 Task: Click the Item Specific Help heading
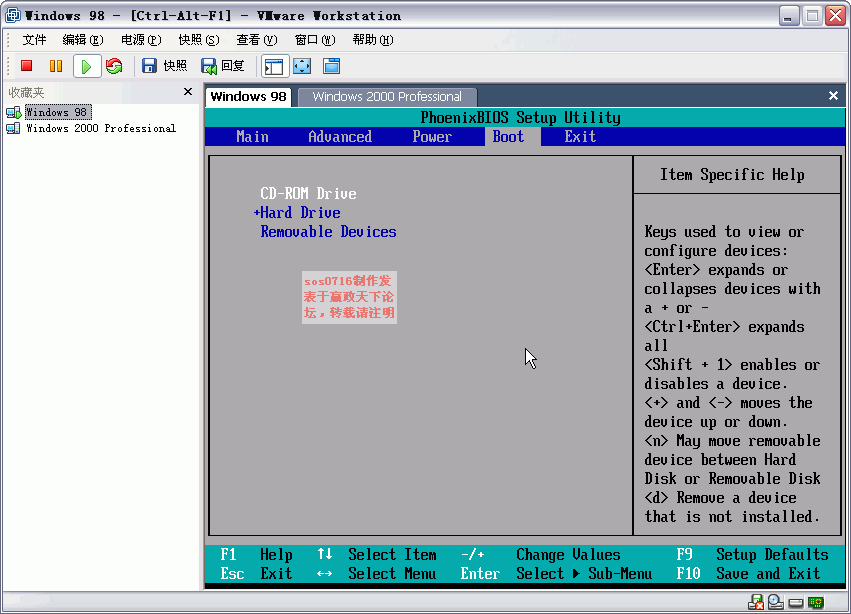(x=732, y=174)
